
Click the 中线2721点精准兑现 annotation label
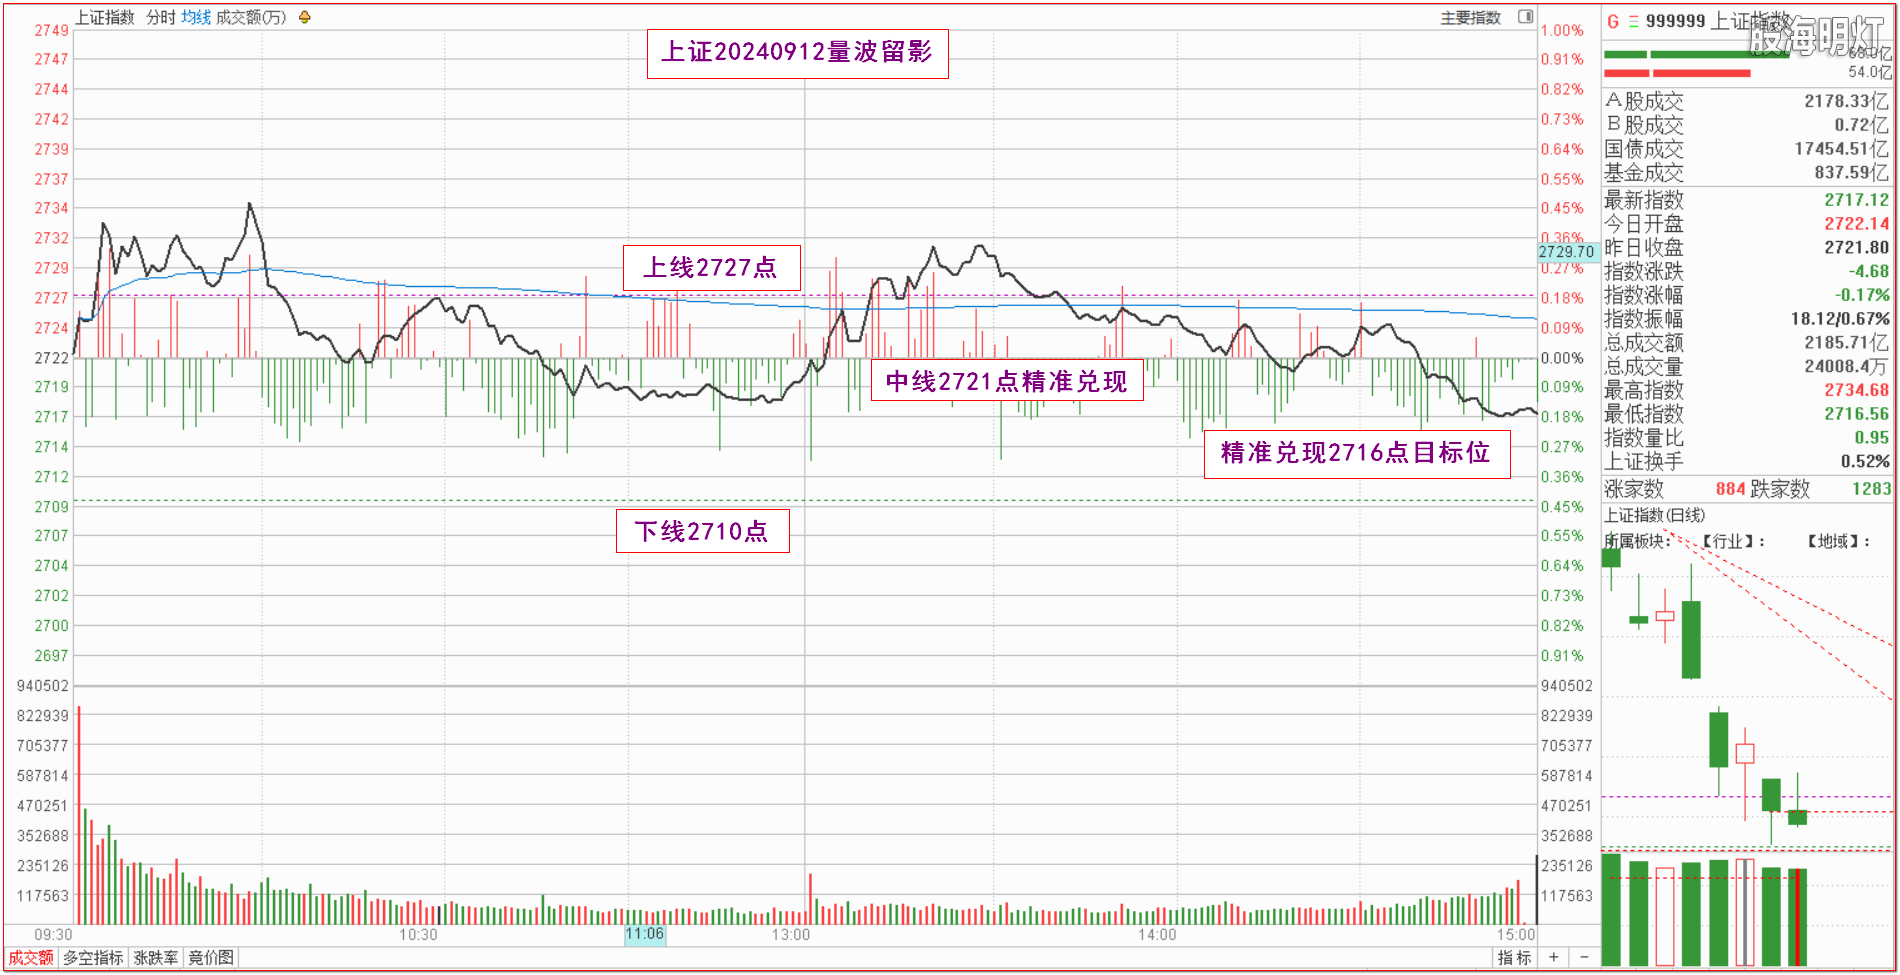click(1007, 381)
